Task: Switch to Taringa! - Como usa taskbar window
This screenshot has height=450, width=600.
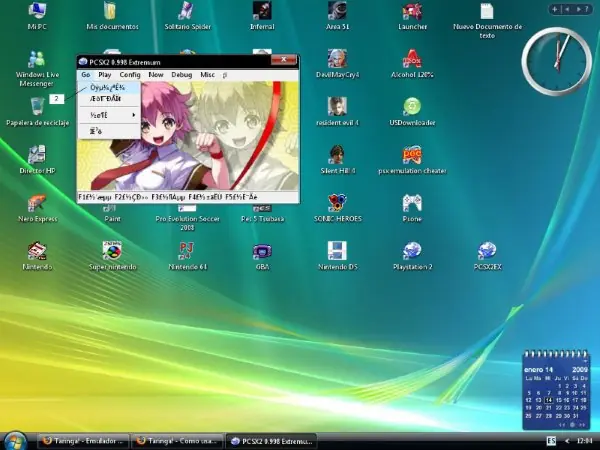Action: [177, 441]
